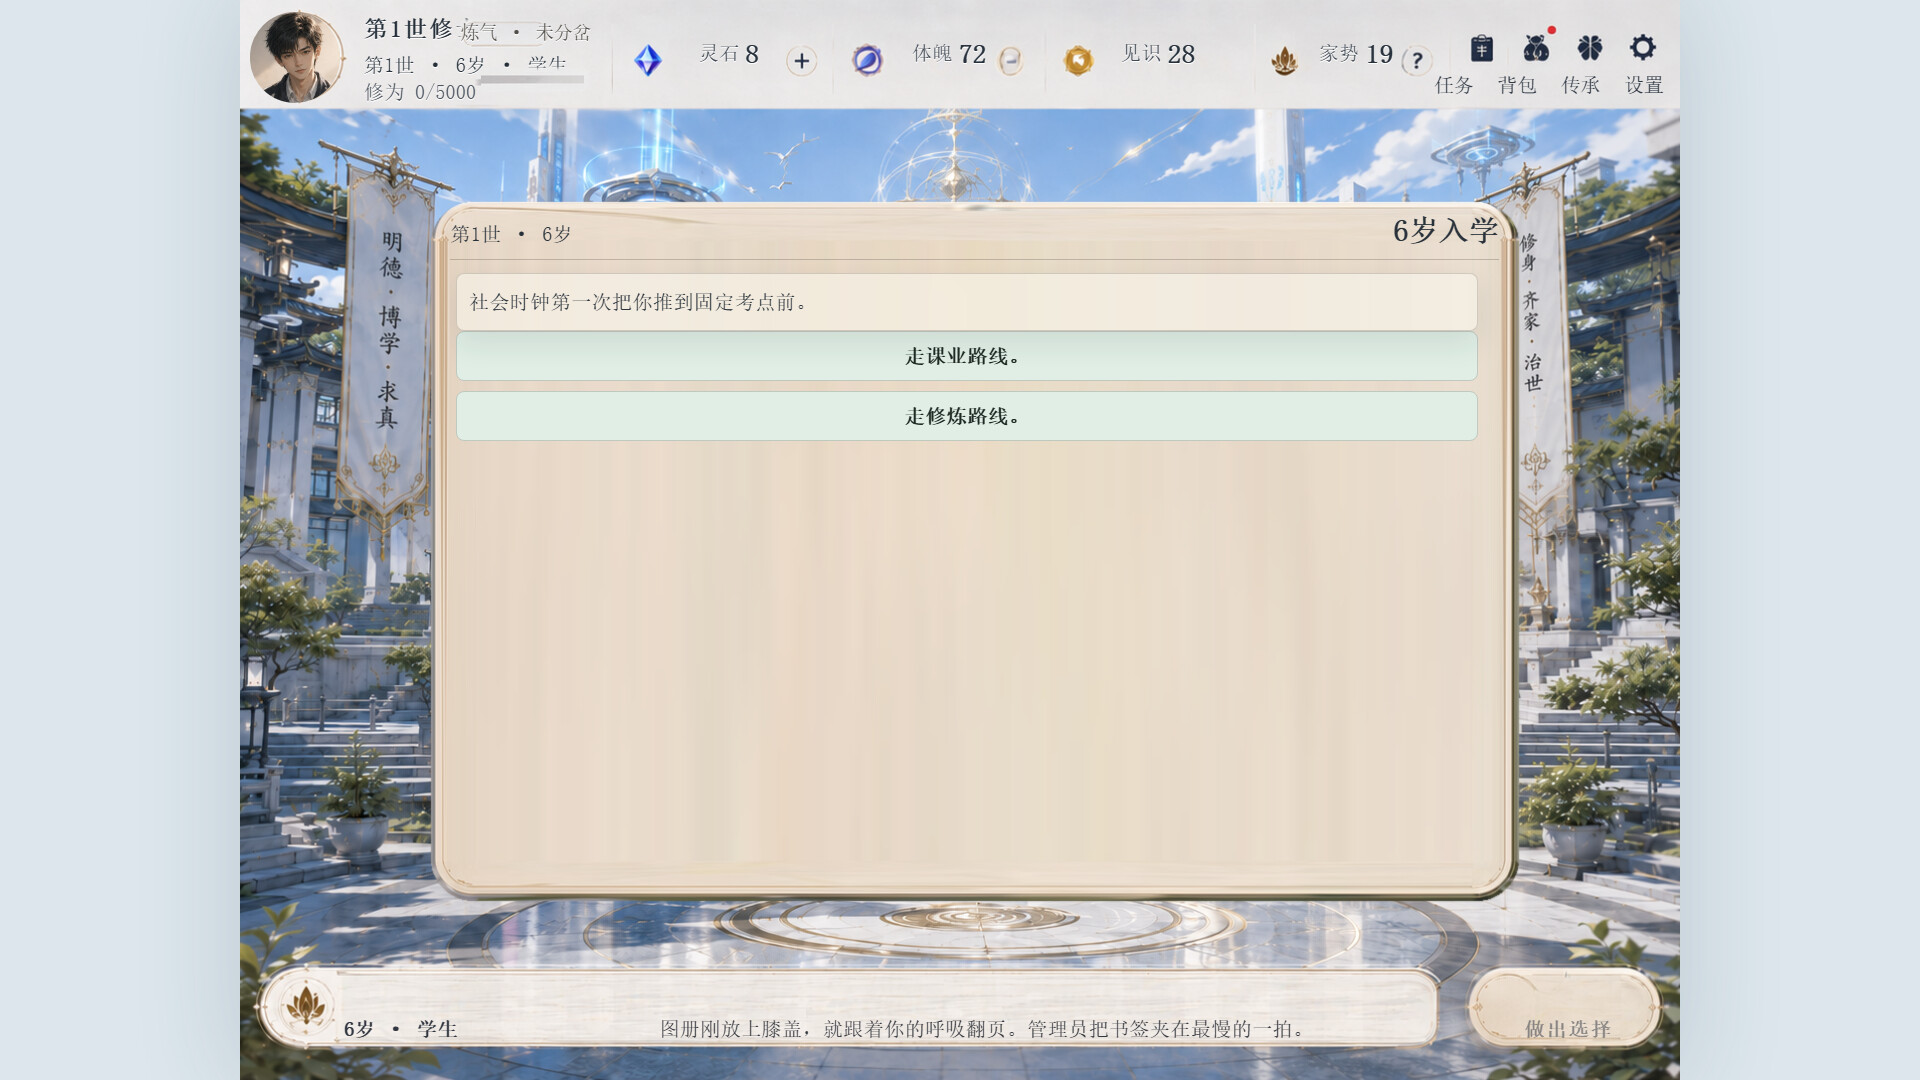Choose option 走修炼路线
The height and width of the screenshot is (1080, 1920).
966,416
